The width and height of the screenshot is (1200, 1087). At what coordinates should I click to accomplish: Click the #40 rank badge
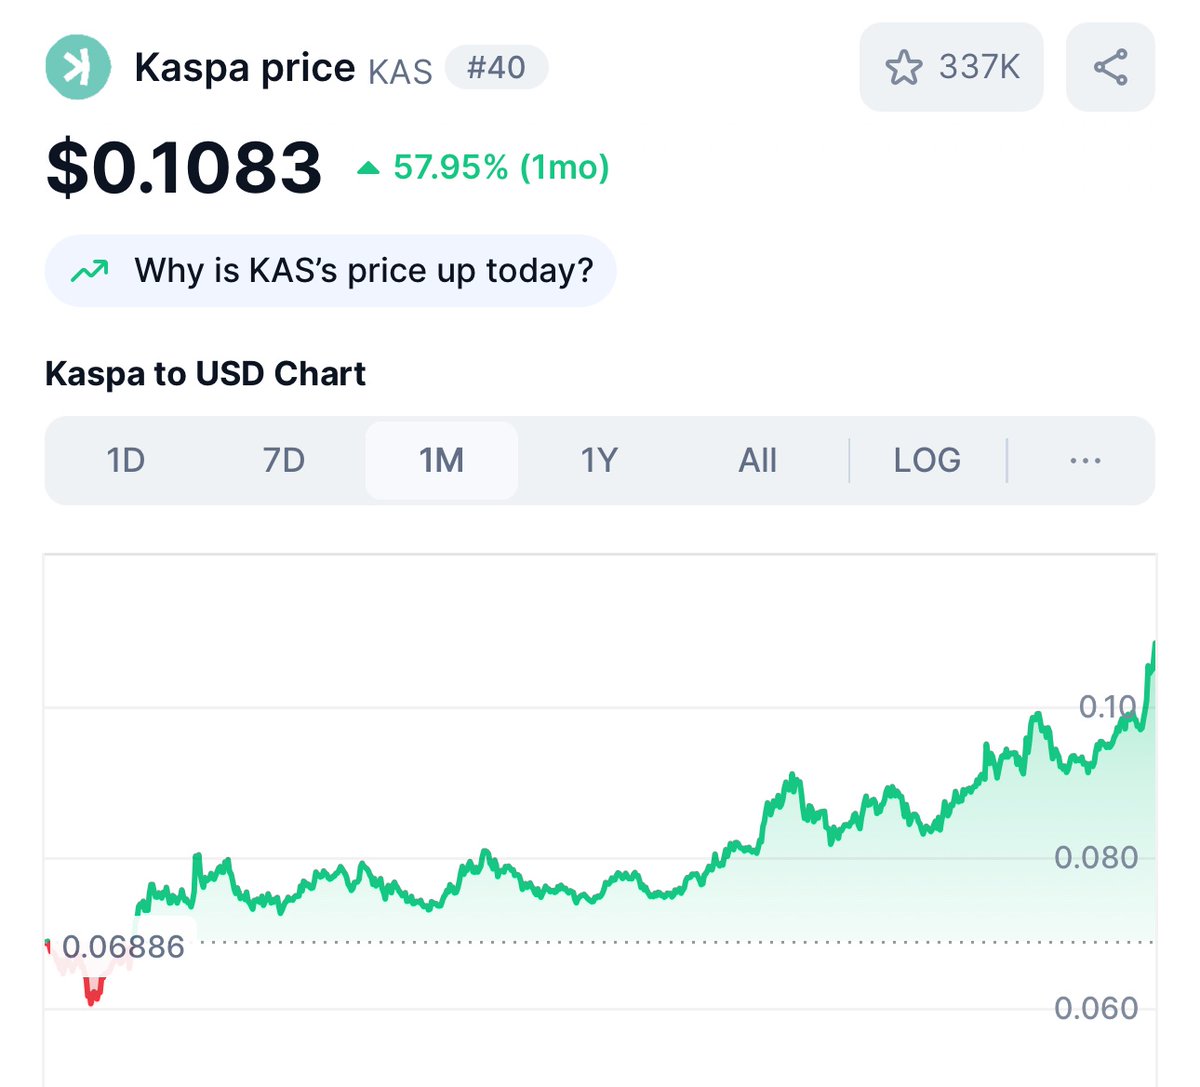pos(496,68)
